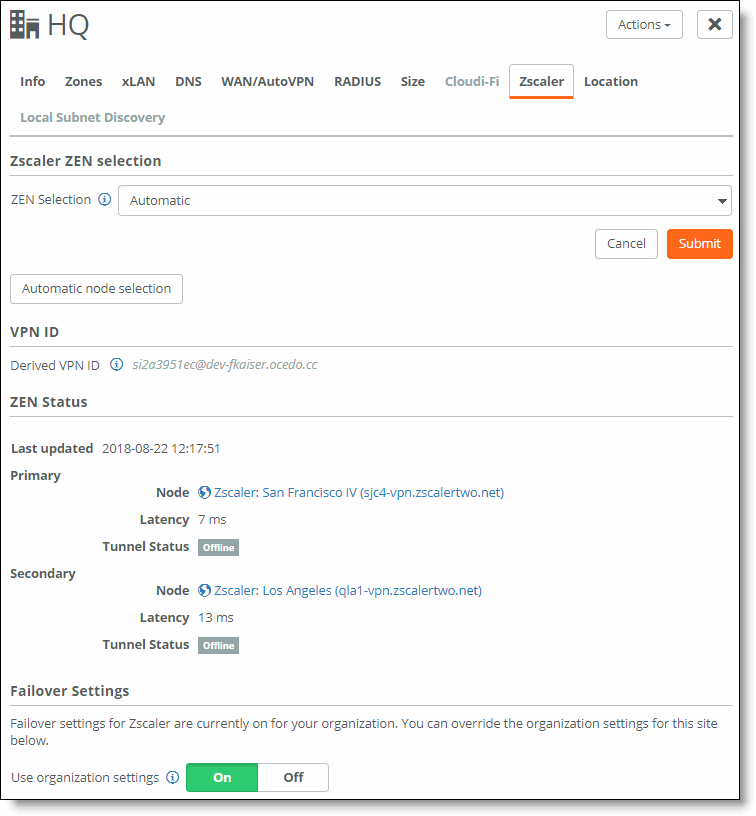Click the globe icon next to Los Angeles node
Viewport: 756px width, 816px height.
pos(204,590)
